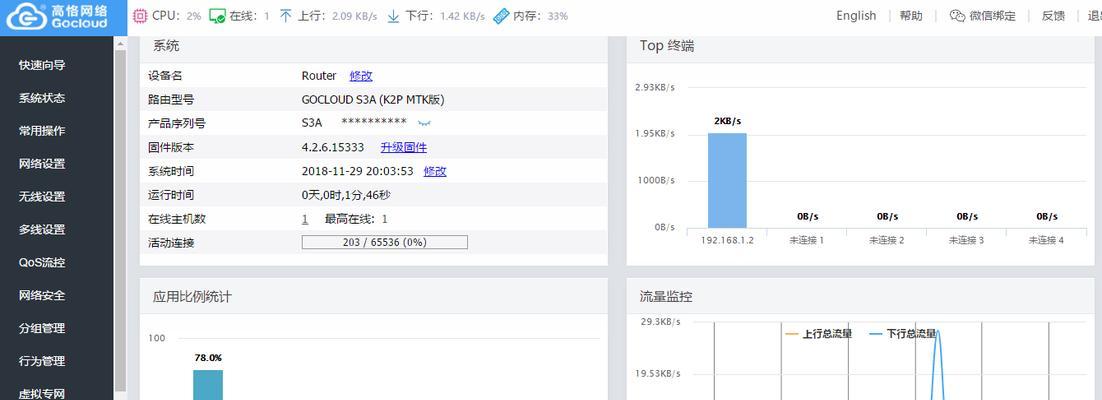The image size is (1102, 400).
Task: Click the WeChat binding icon
Action: [957, 16]
